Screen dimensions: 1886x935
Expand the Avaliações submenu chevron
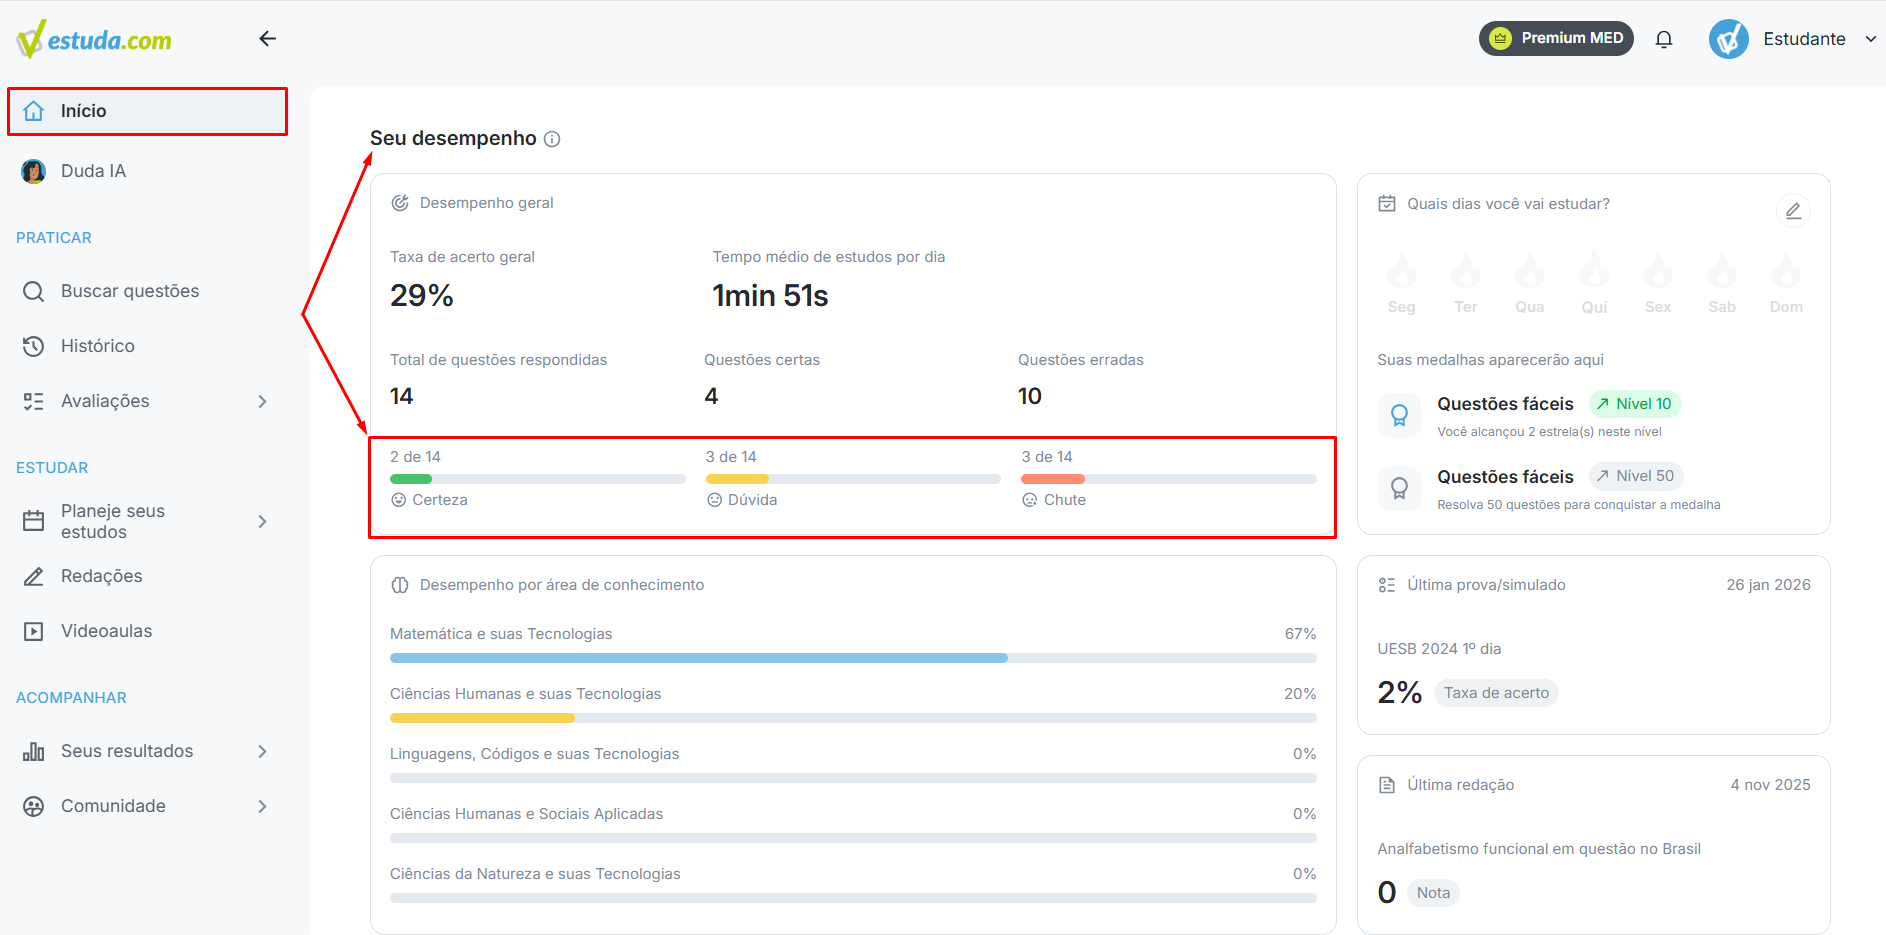click(x=263, y=401)
